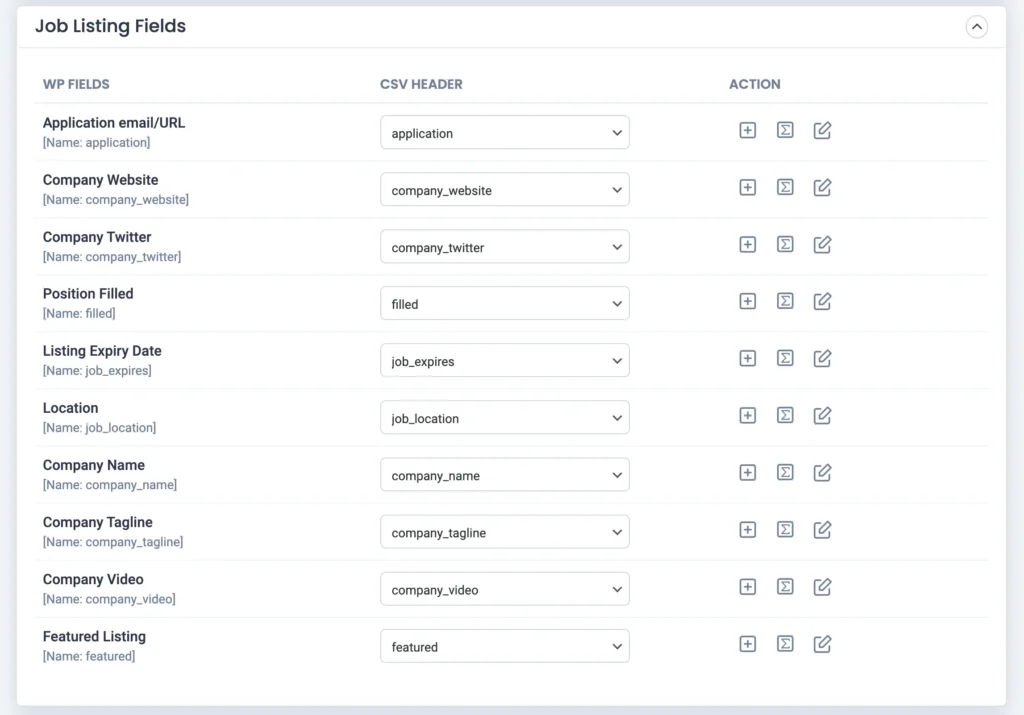1024x715 pixels.
Task: Expand the job_expires CSV header select
Action: tap(504, 361)
